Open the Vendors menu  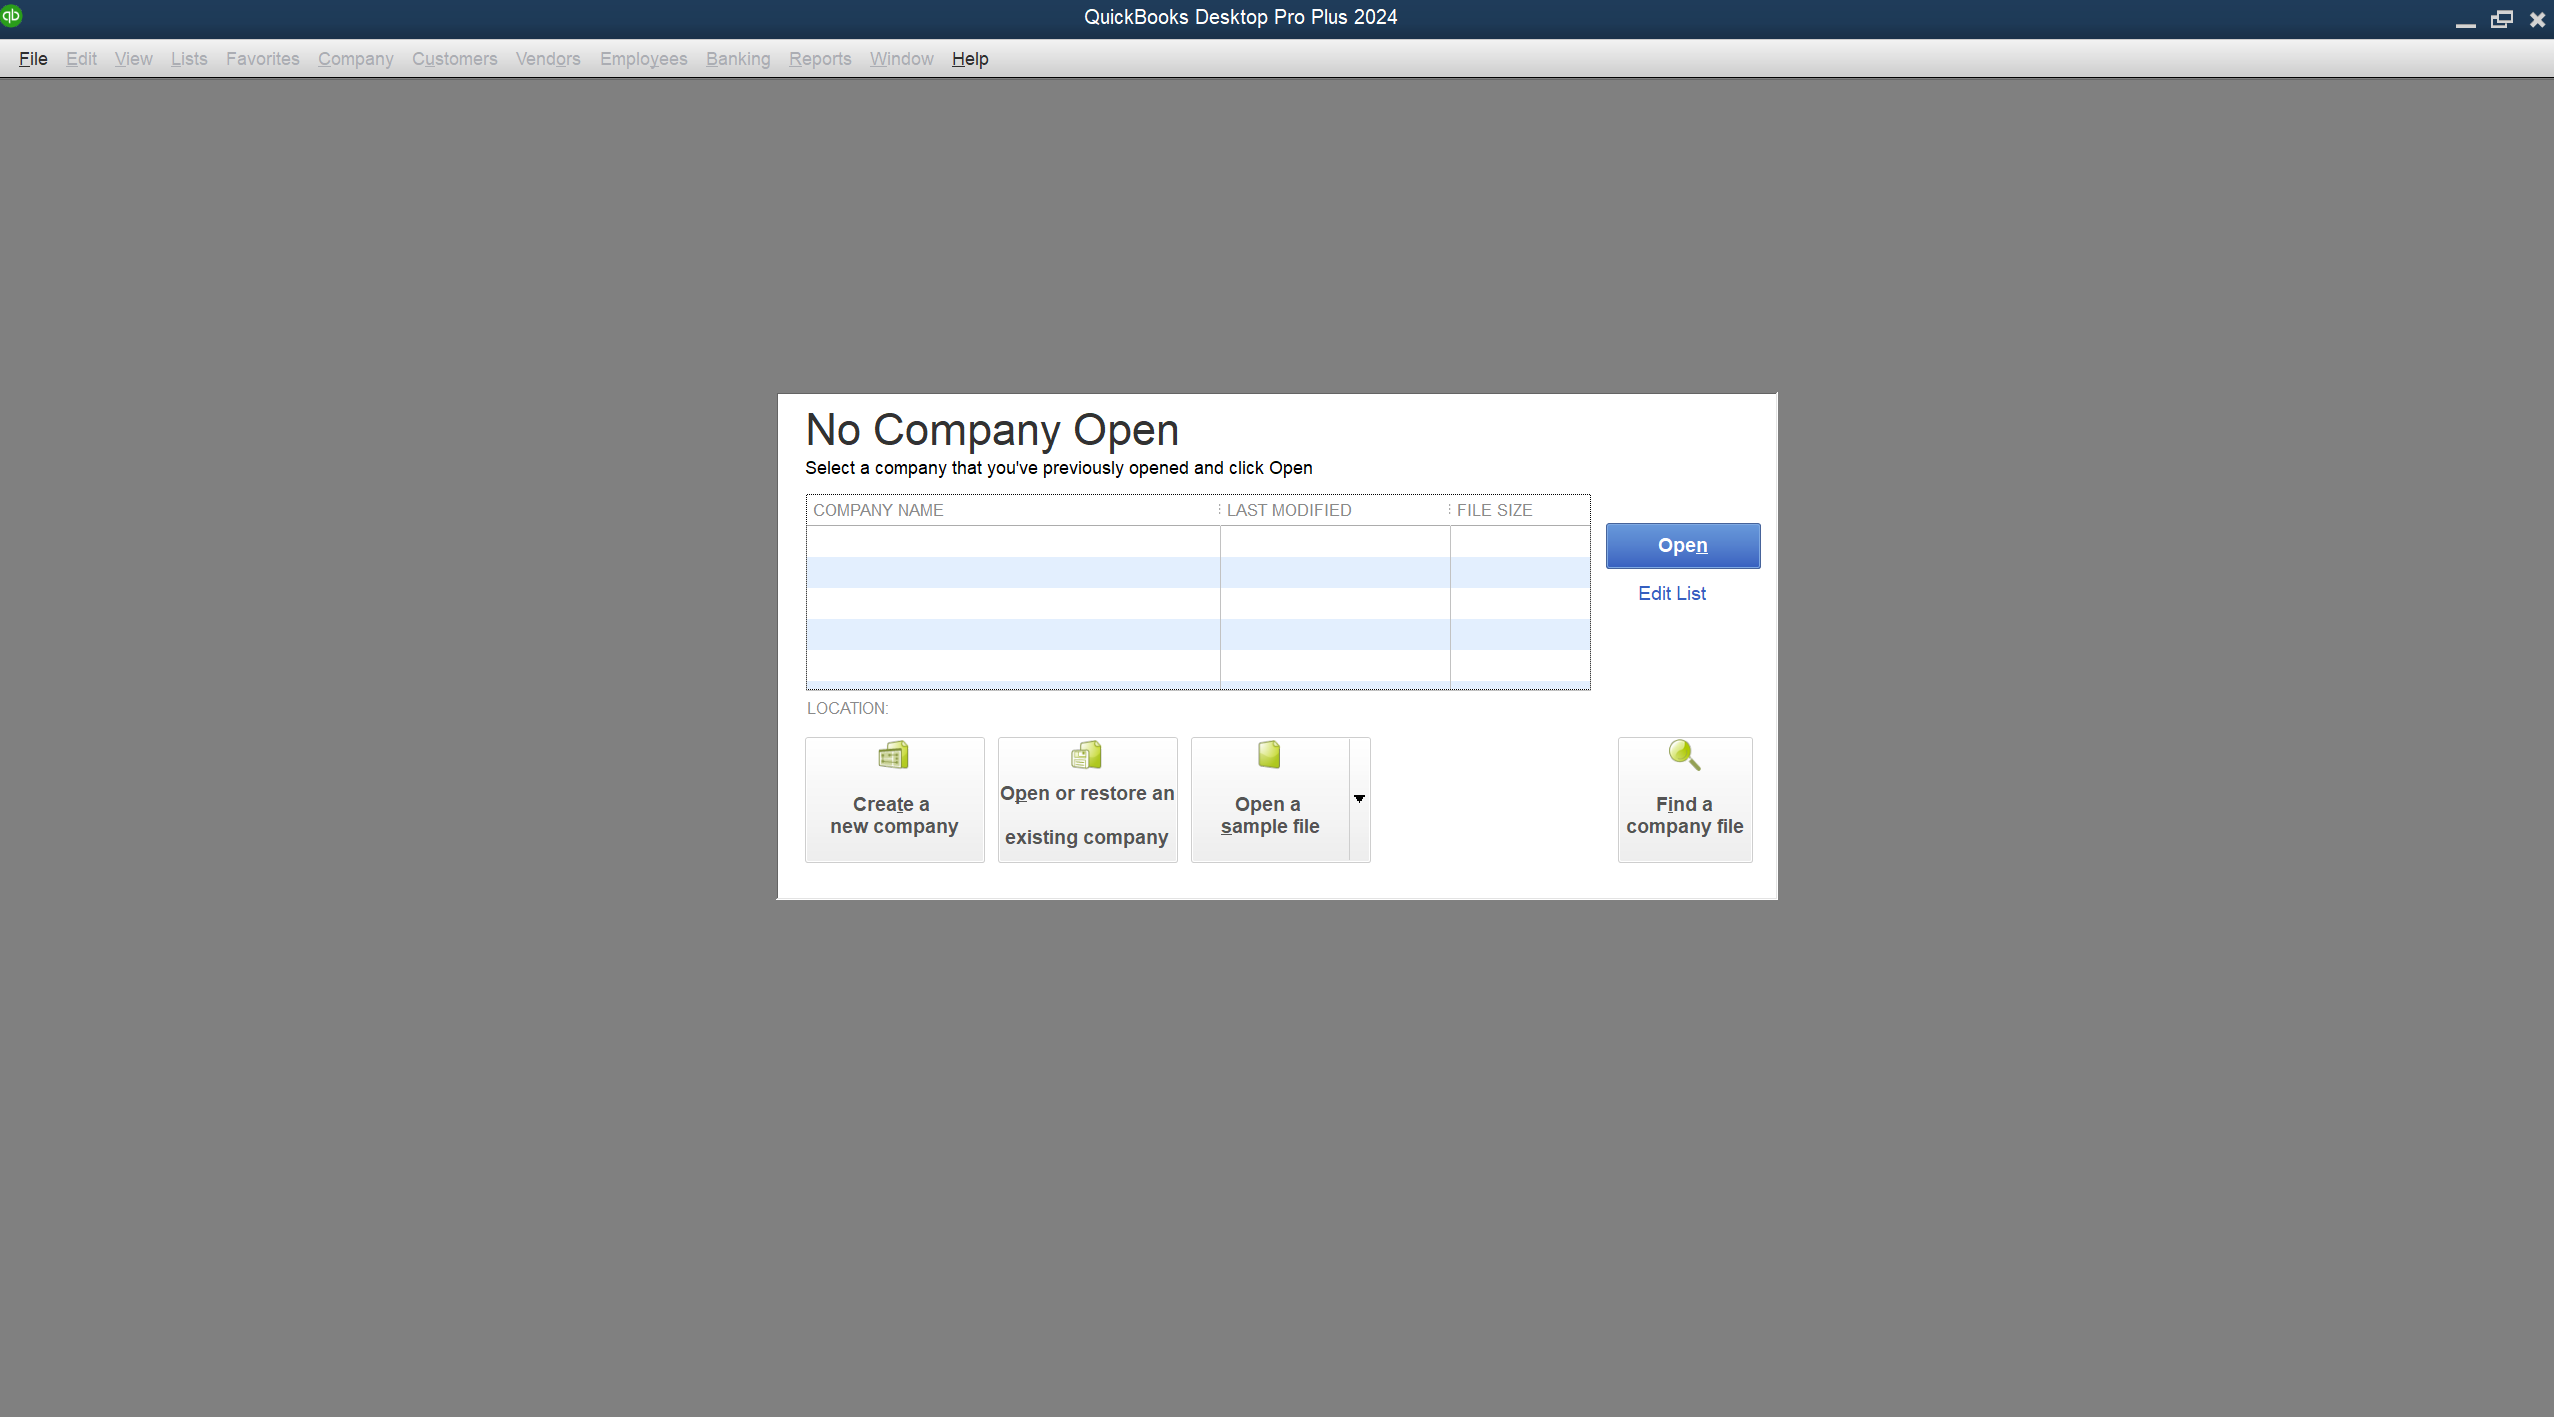[x=548, y=59]
